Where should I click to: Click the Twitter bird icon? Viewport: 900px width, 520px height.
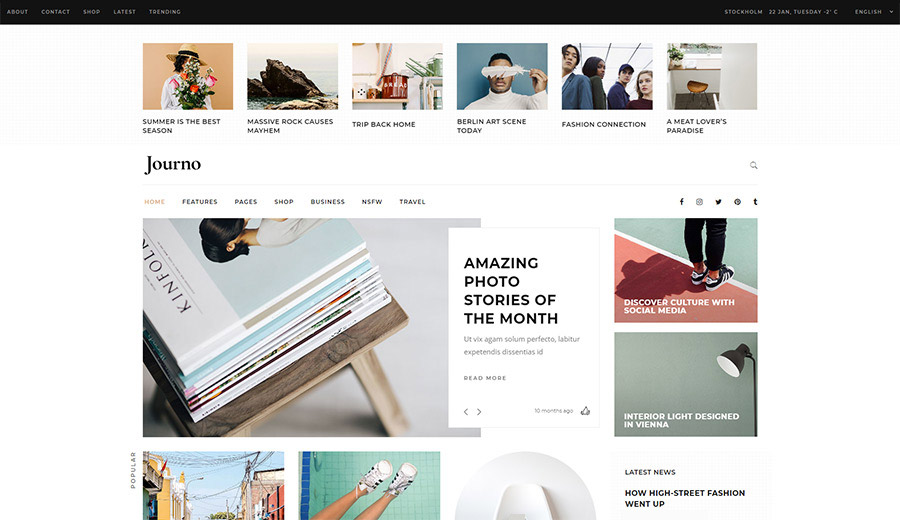[718, 201]
